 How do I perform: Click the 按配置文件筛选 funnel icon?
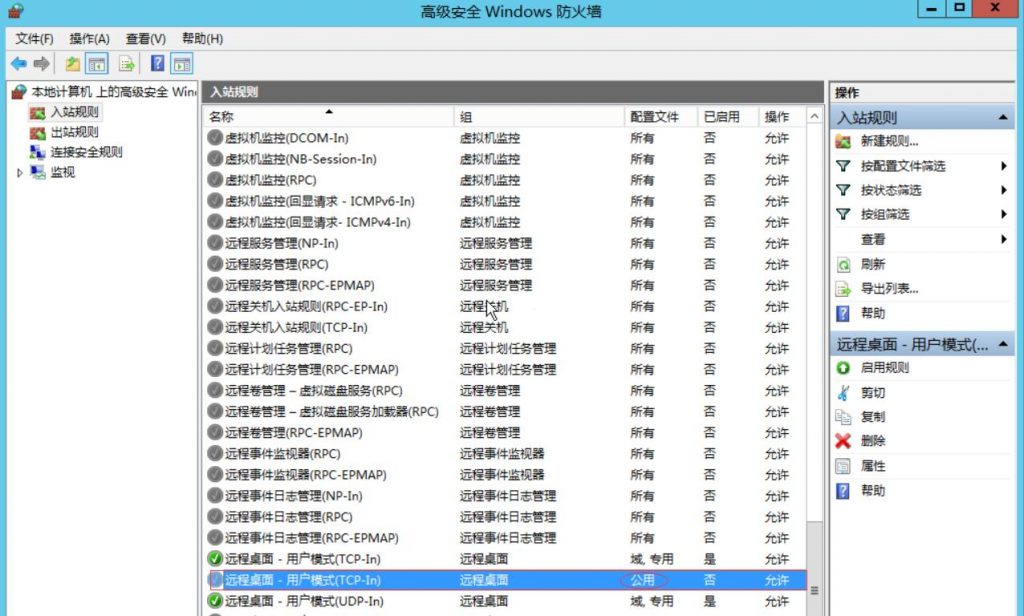coord(843,166)
